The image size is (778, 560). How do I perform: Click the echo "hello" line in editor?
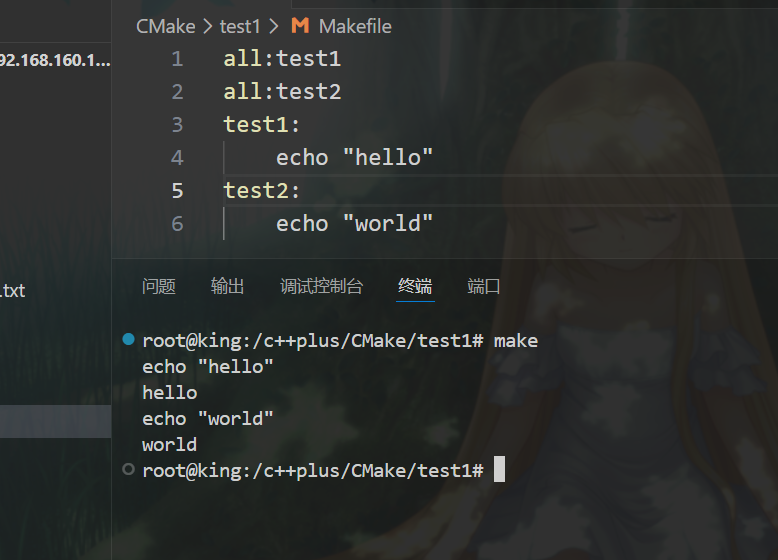coord(354,158)
